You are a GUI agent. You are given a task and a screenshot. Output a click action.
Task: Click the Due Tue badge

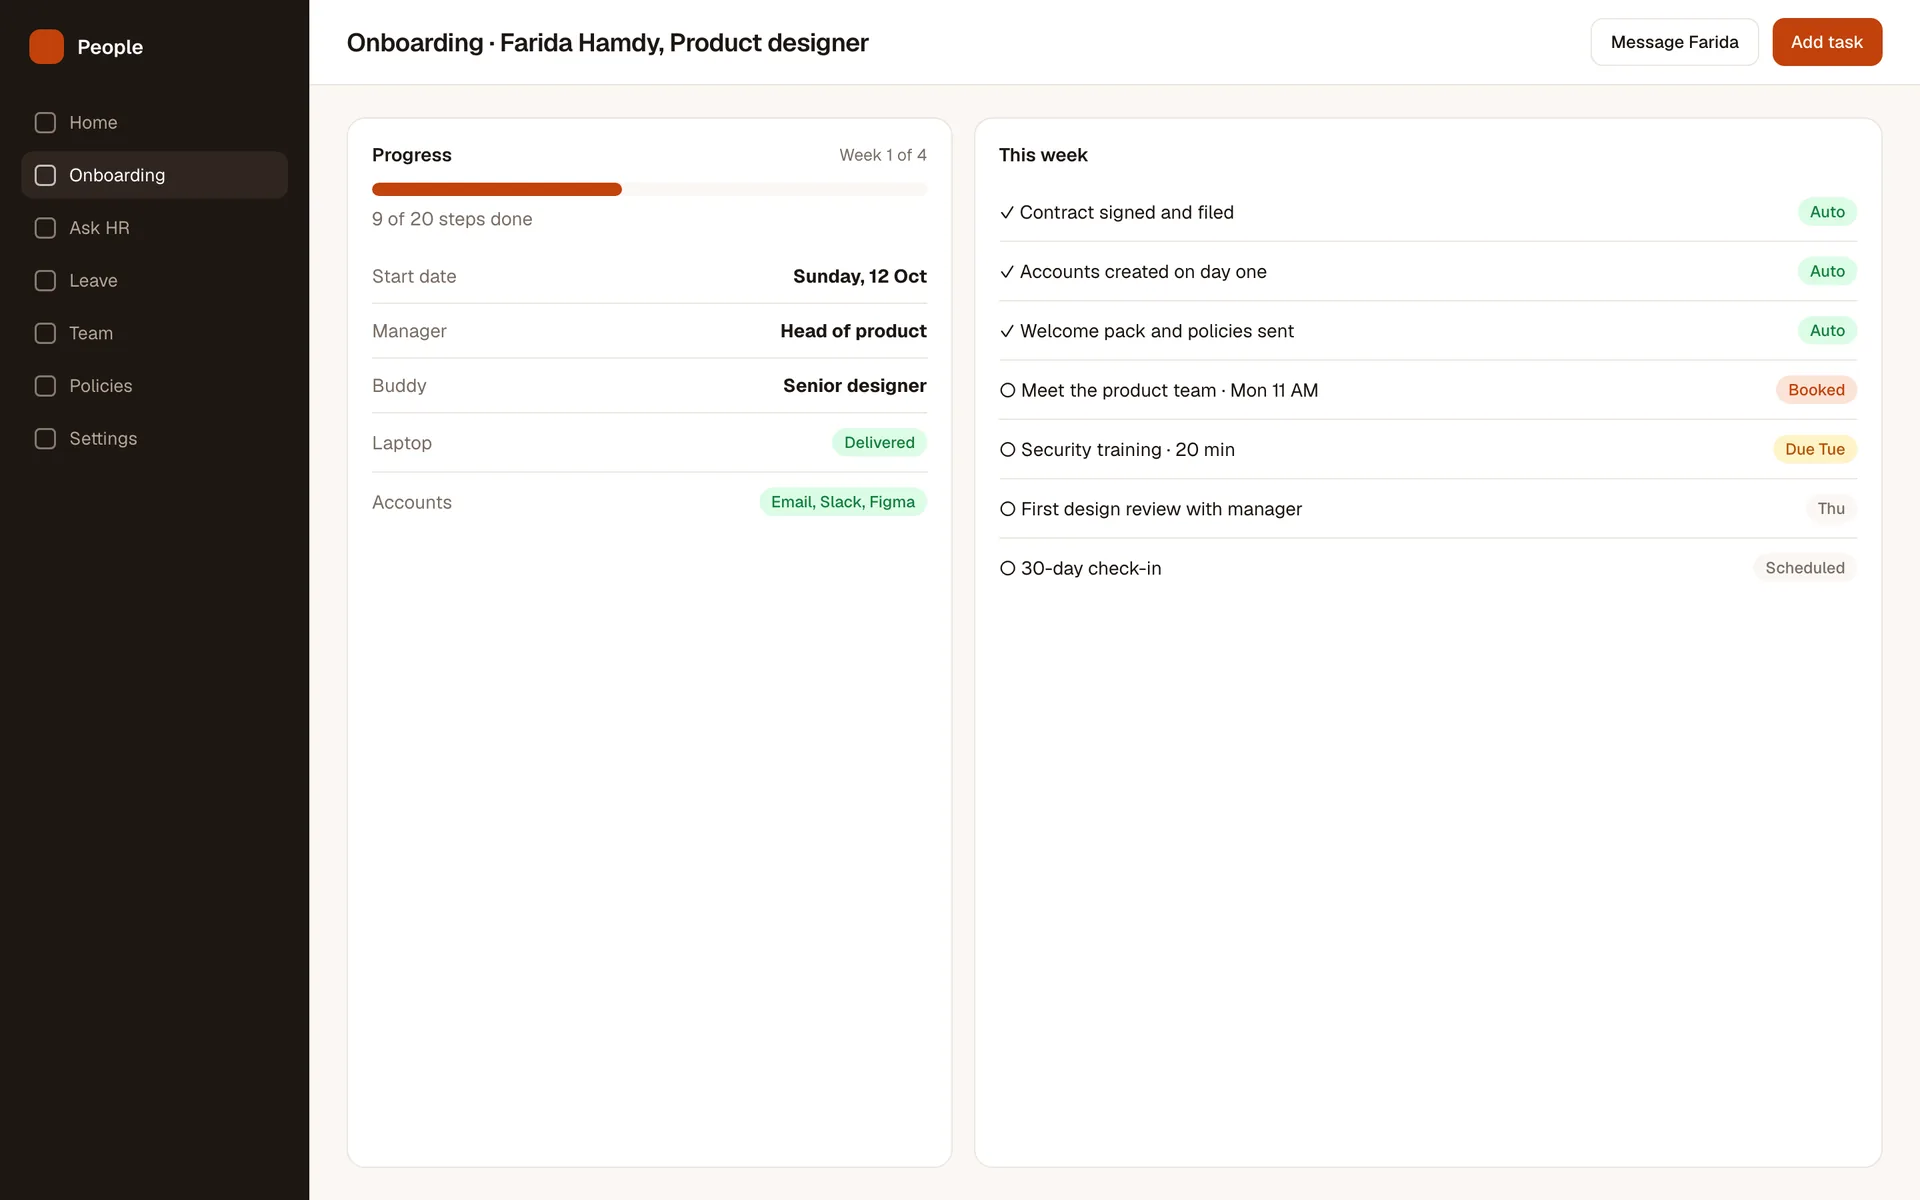[1815, 449]
